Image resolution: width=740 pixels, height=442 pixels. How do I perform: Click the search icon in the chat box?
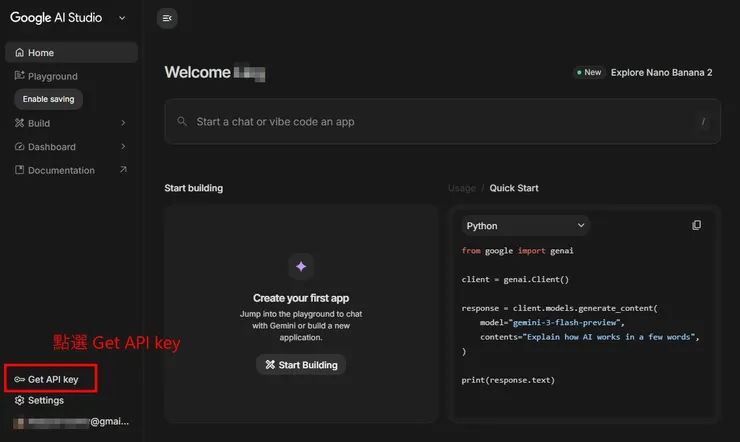[182, 122]
